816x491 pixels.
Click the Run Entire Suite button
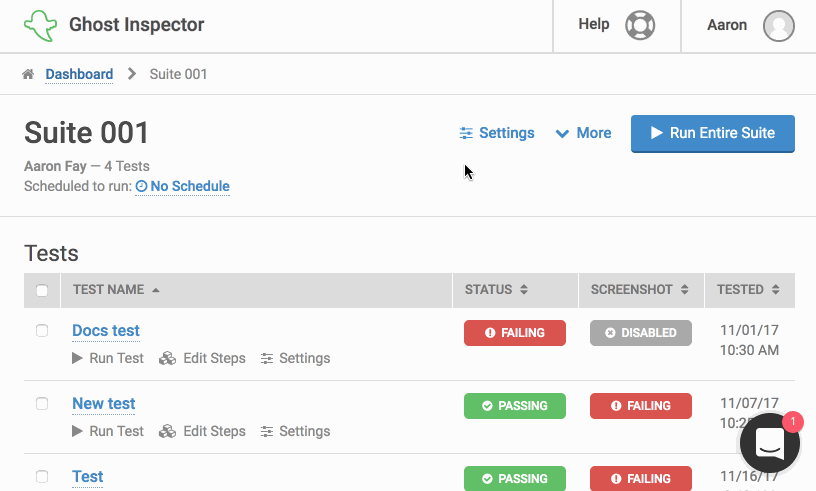click(712, 133)
